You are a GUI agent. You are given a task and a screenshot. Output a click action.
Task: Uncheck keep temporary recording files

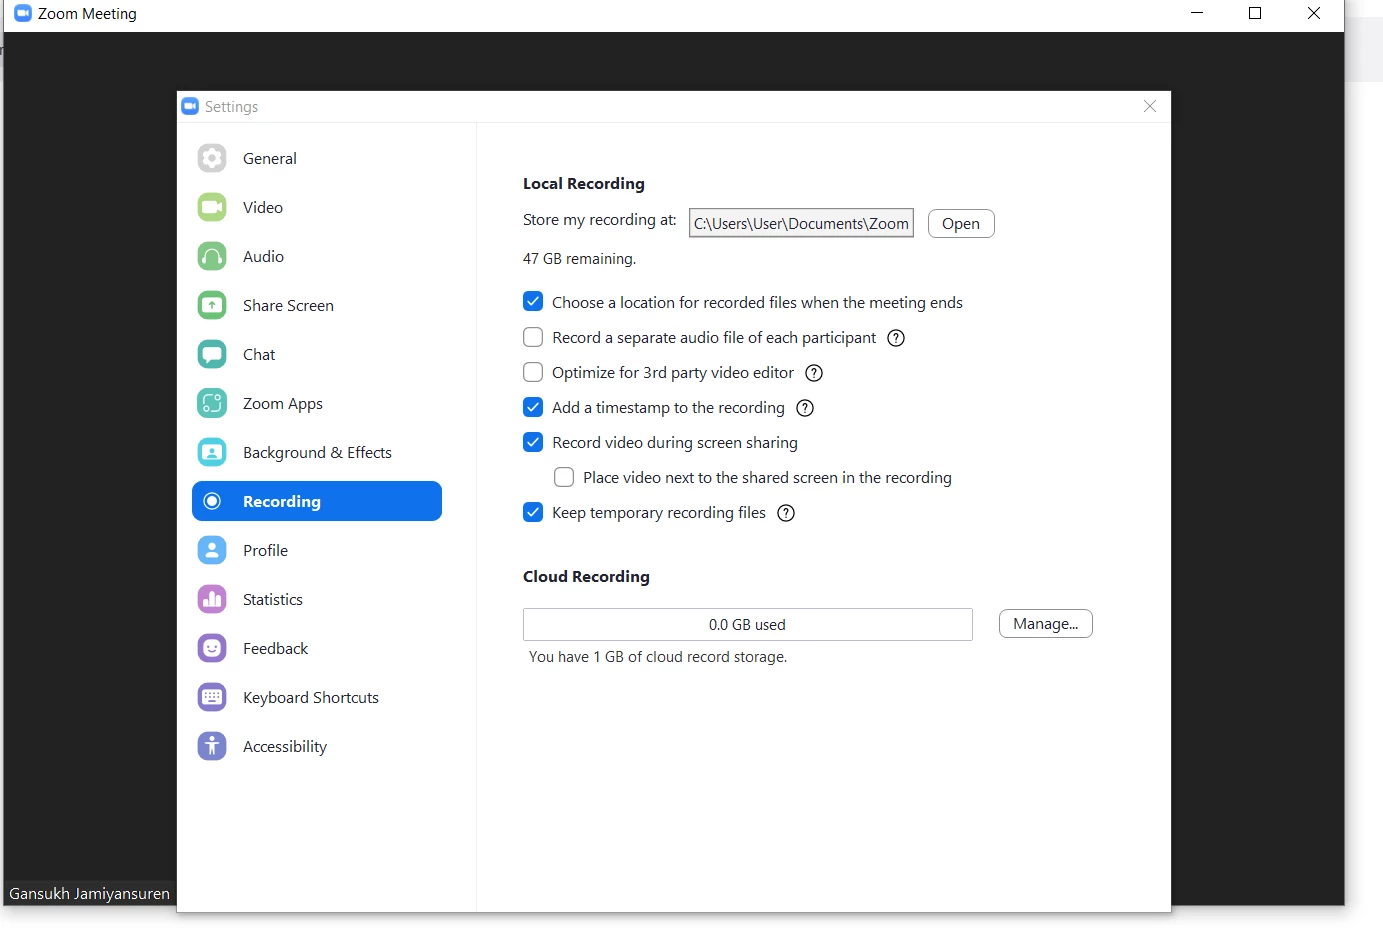click(x=533, y=512)
